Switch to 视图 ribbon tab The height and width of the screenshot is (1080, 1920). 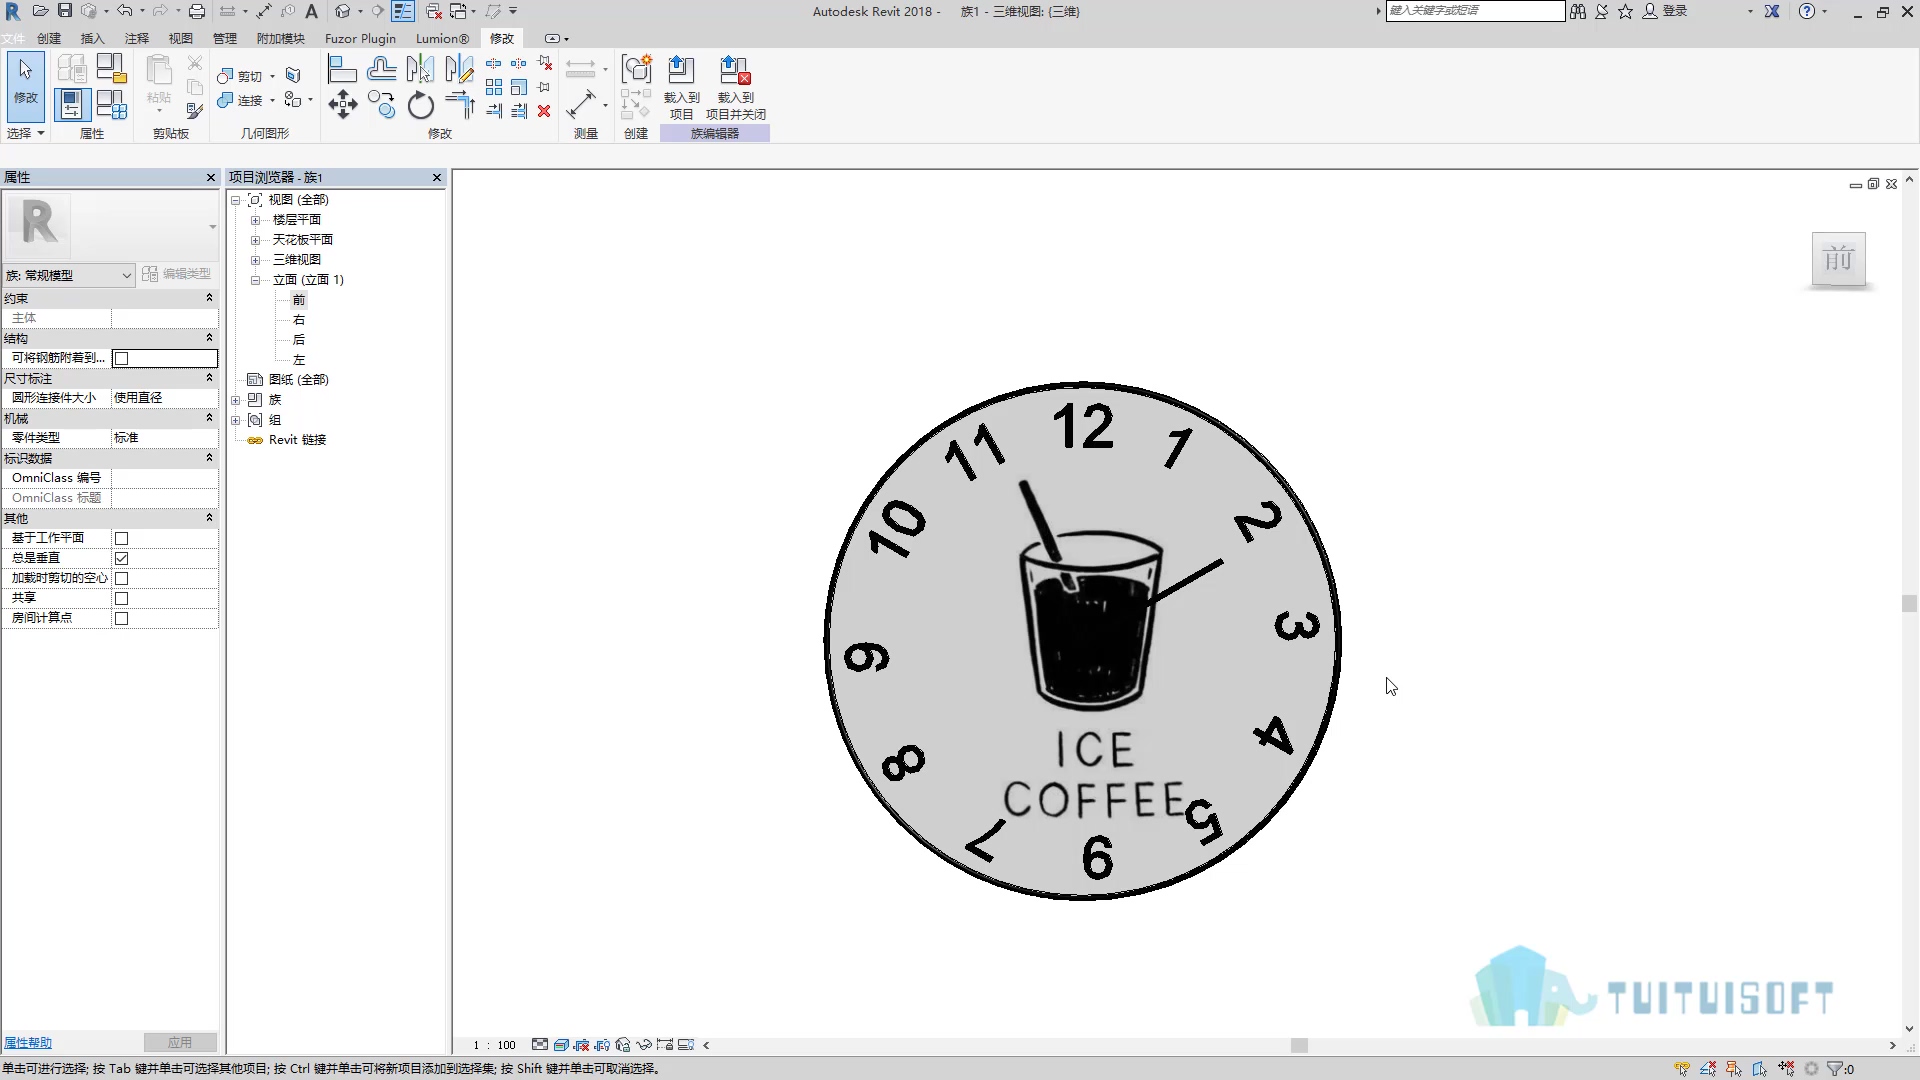coord(180,38)
